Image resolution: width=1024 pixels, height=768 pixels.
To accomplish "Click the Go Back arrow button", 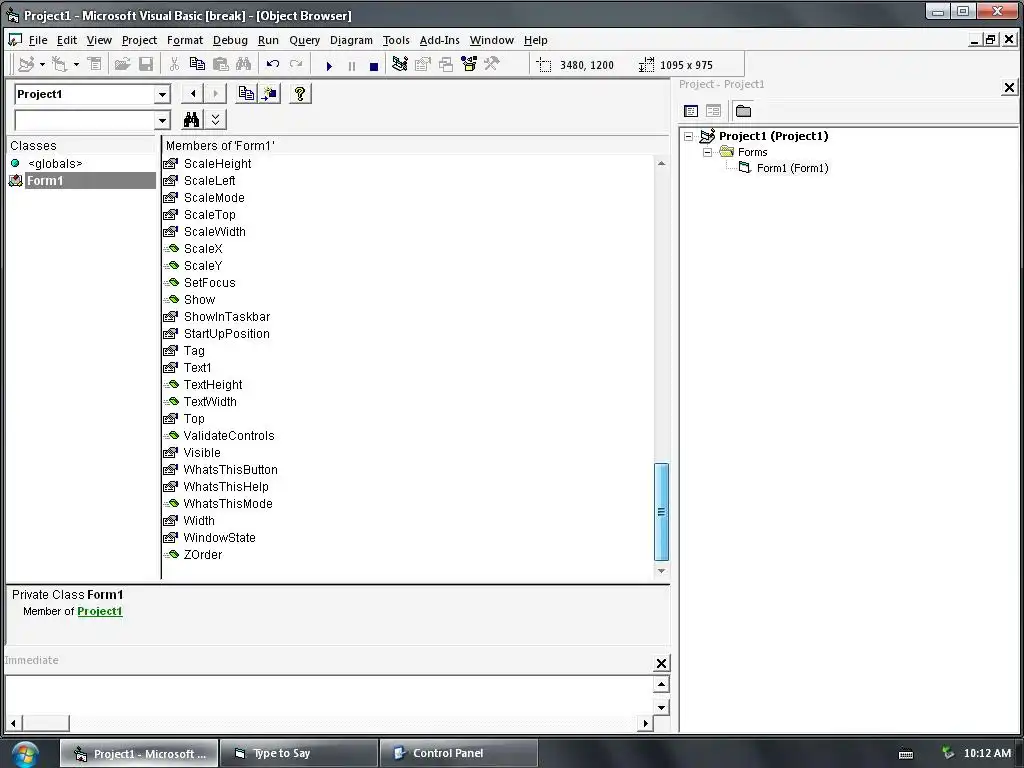I will pos(193,93).
